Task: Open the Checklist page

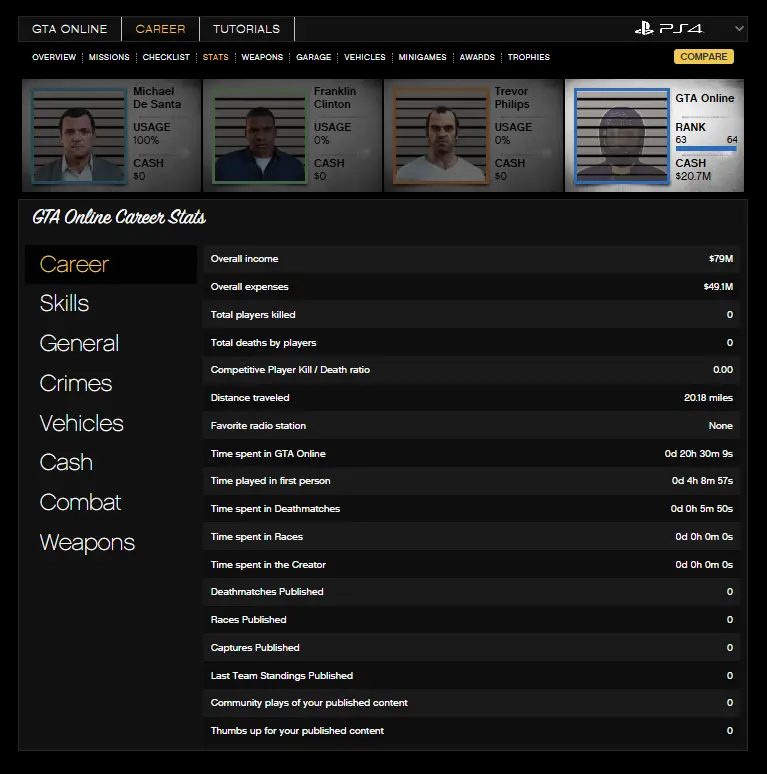Action: pos(166,57)
